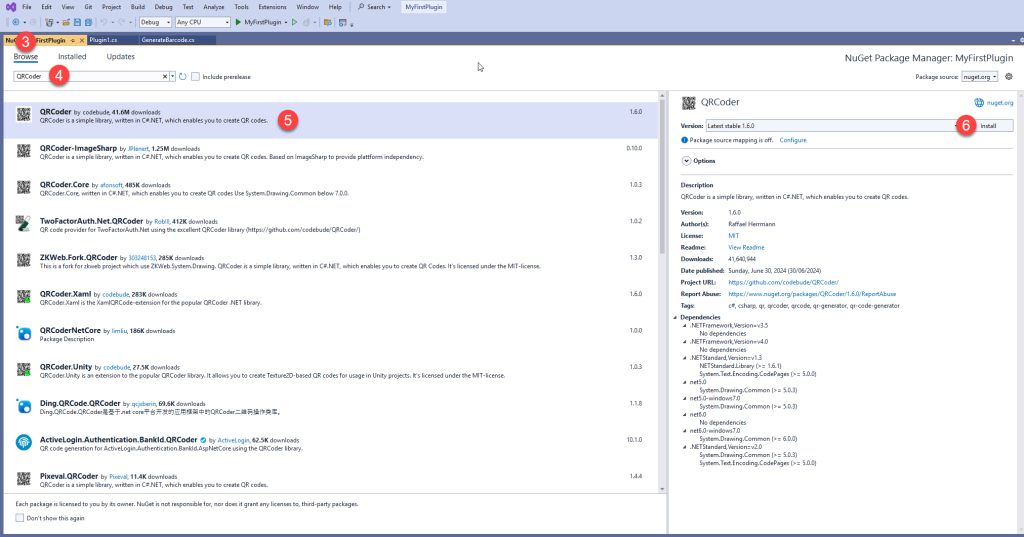Click the start without debugging outline play icon
Image resolution: width=1024 pixels, height=537 pixels.
(295, 22)
